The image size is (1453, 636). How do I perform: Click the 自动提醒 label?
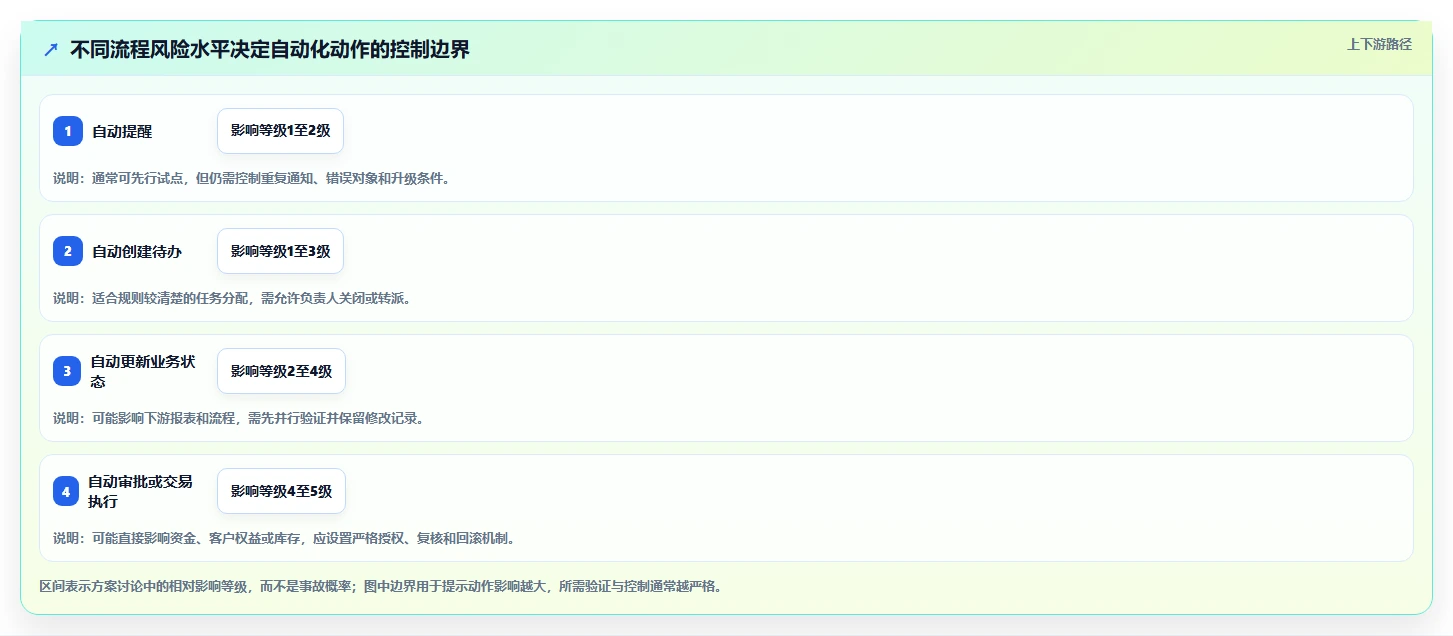(122, 131)
